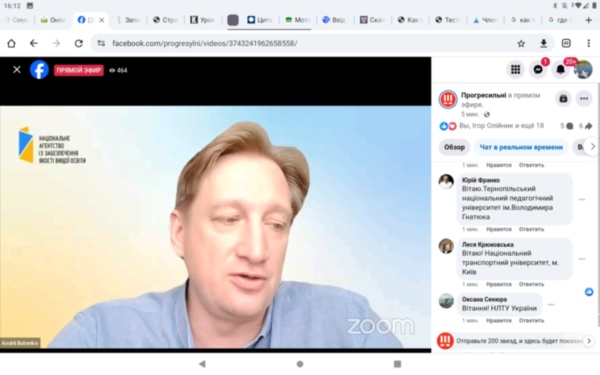
Task: Open the downloads icon in the toolbar
Action: pos(543,44)
